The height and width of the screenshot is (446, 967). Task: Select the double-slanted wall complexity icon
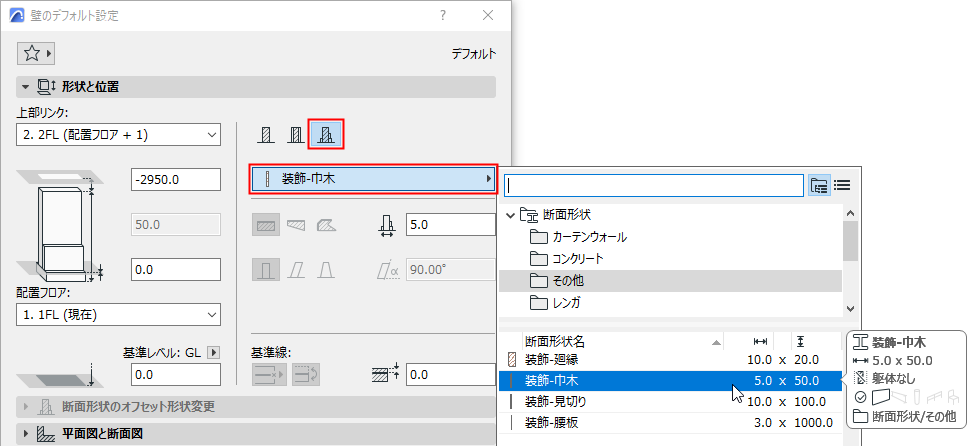[x=325, y=270]
